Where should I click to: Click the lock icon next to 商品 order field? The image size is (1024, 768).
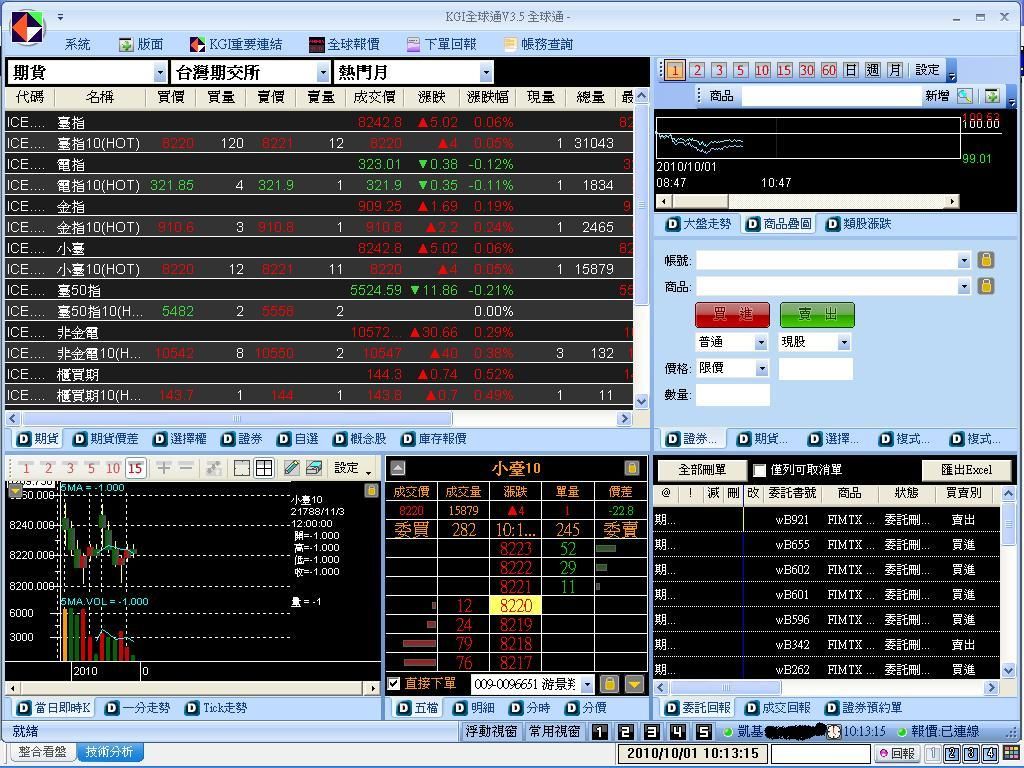point(985,285)
